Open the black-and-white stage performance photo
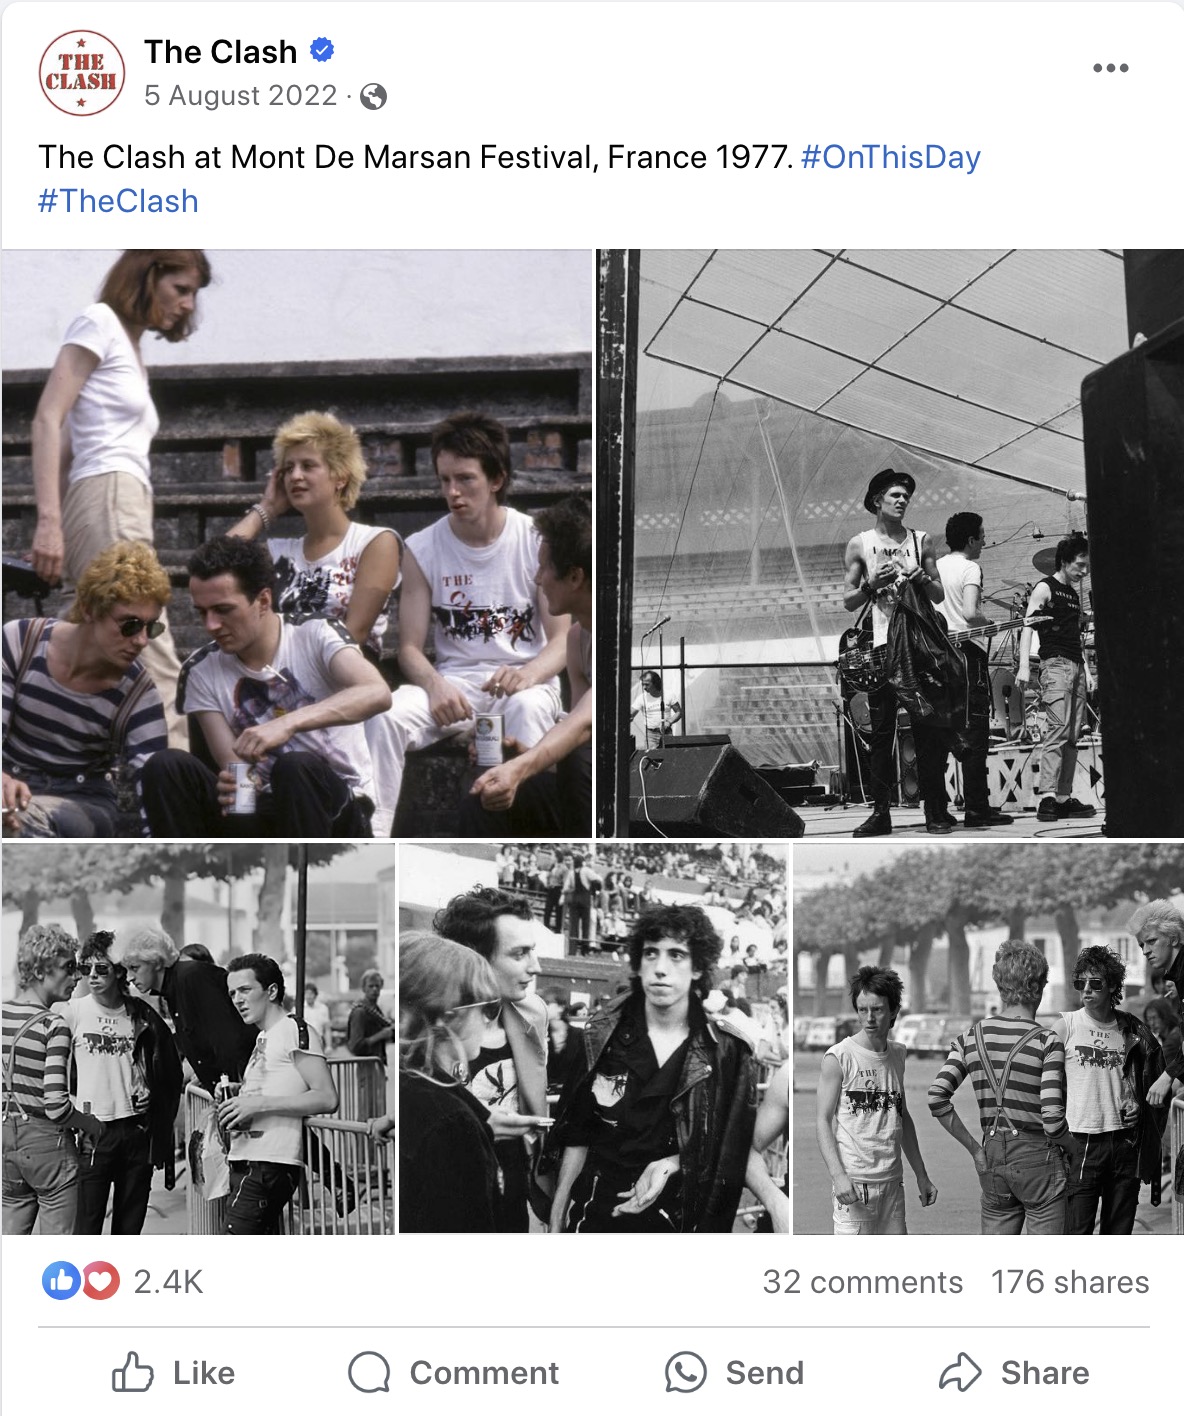 point(890,543)
